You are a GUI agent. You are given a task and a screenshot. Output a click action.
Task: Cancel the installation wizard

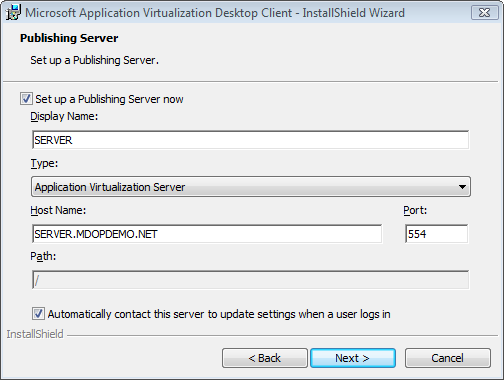coord(448,358)
